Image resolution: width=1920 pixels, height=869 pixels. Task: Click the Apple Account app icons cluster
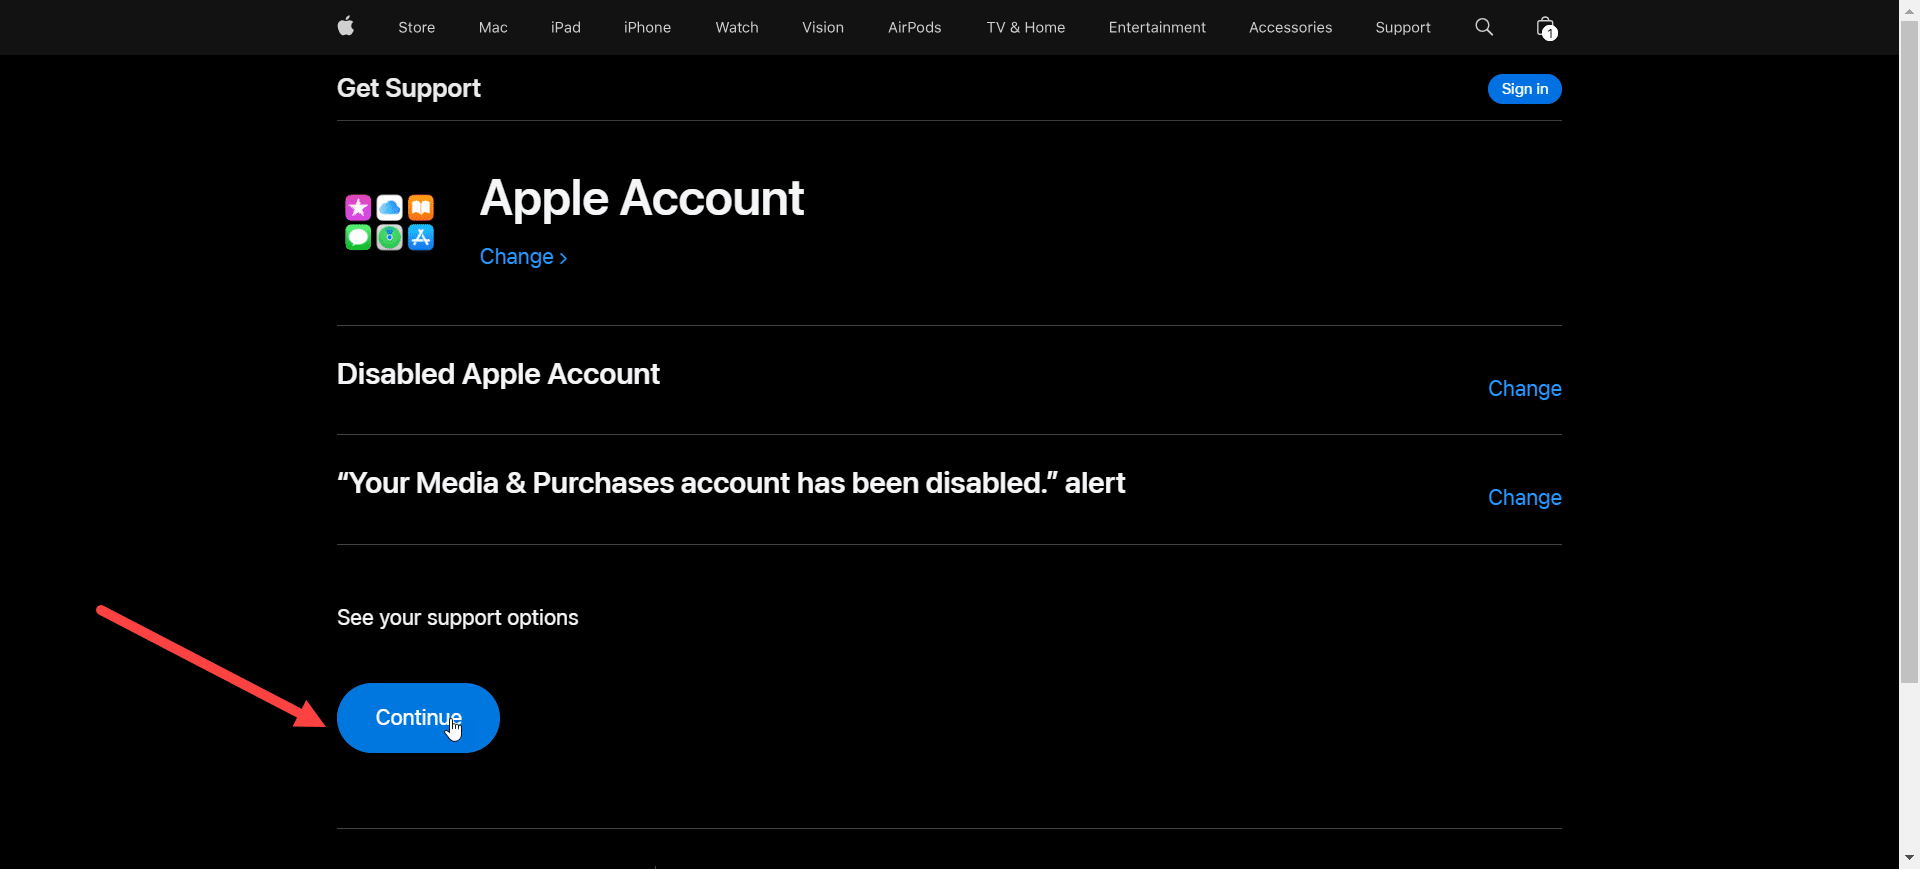click(389, 222)
